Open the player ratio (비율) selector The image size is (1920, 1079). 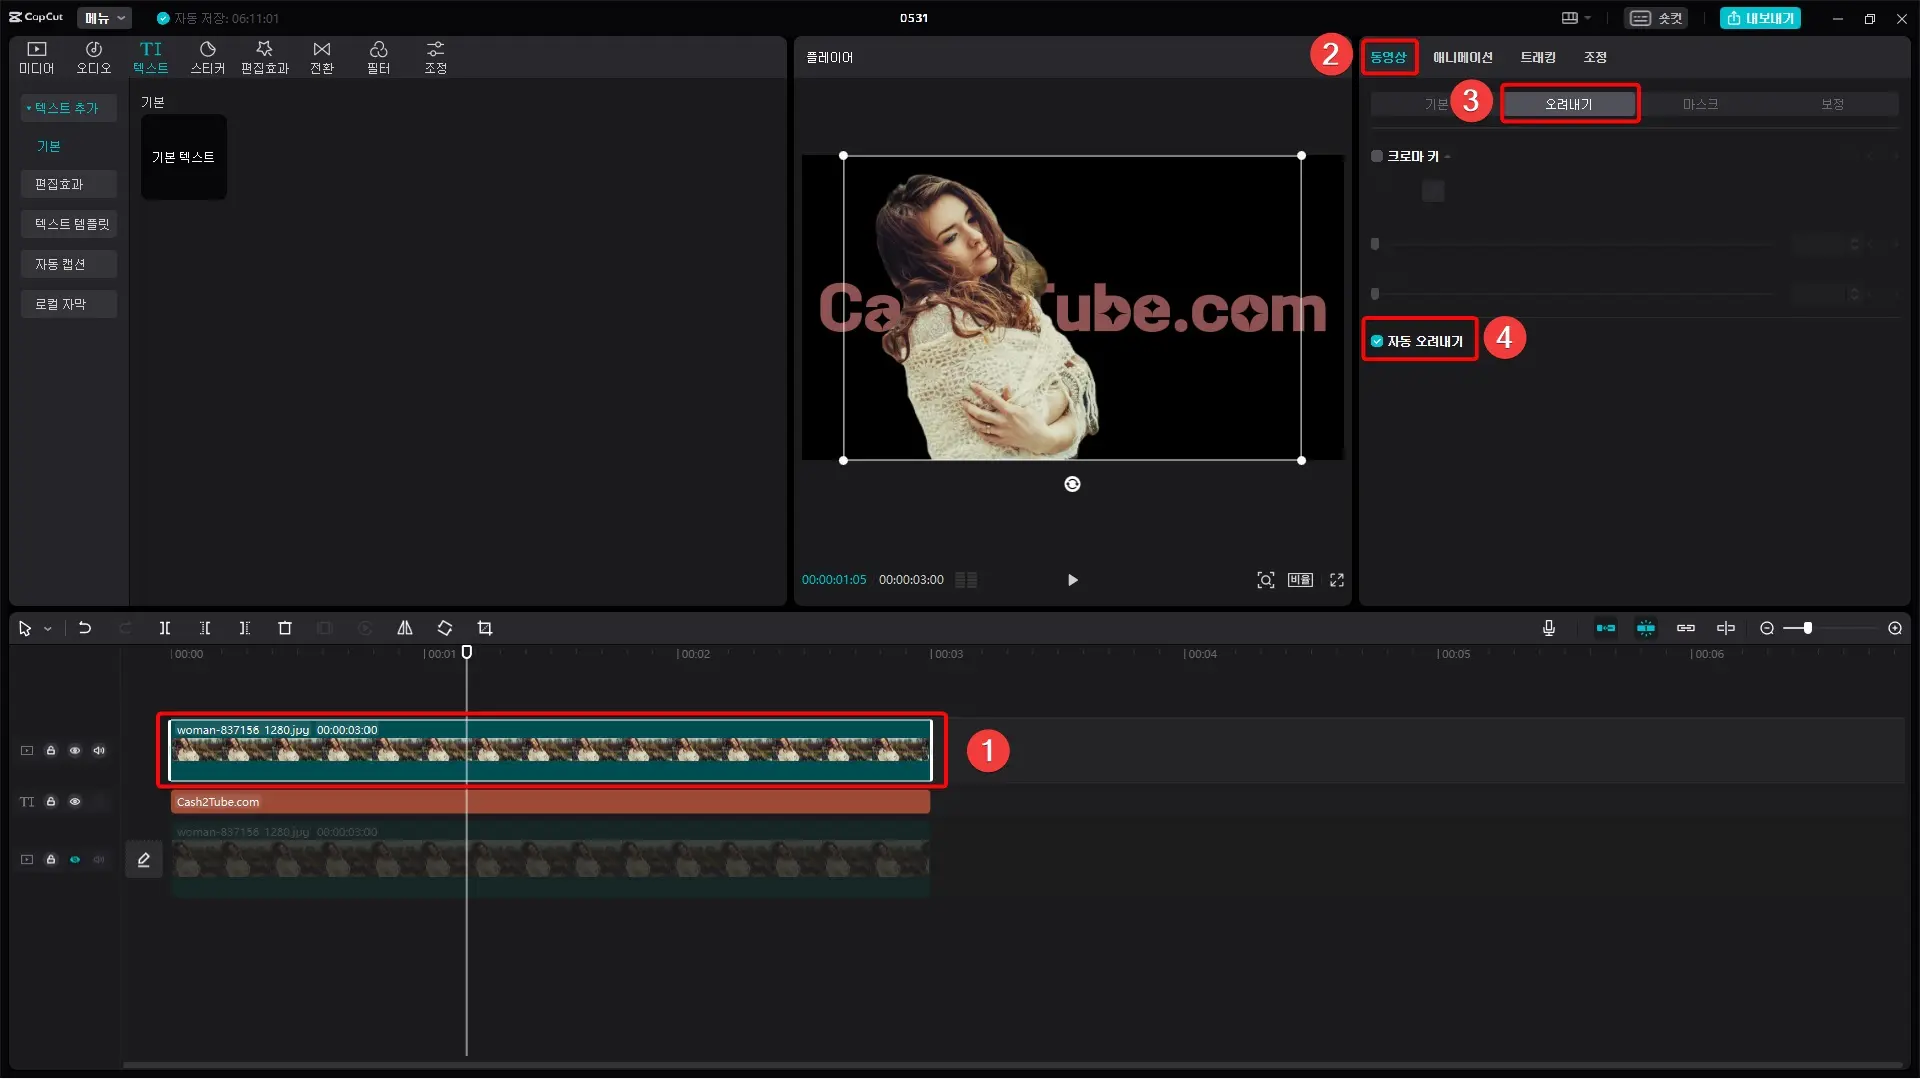point(1300,580)
